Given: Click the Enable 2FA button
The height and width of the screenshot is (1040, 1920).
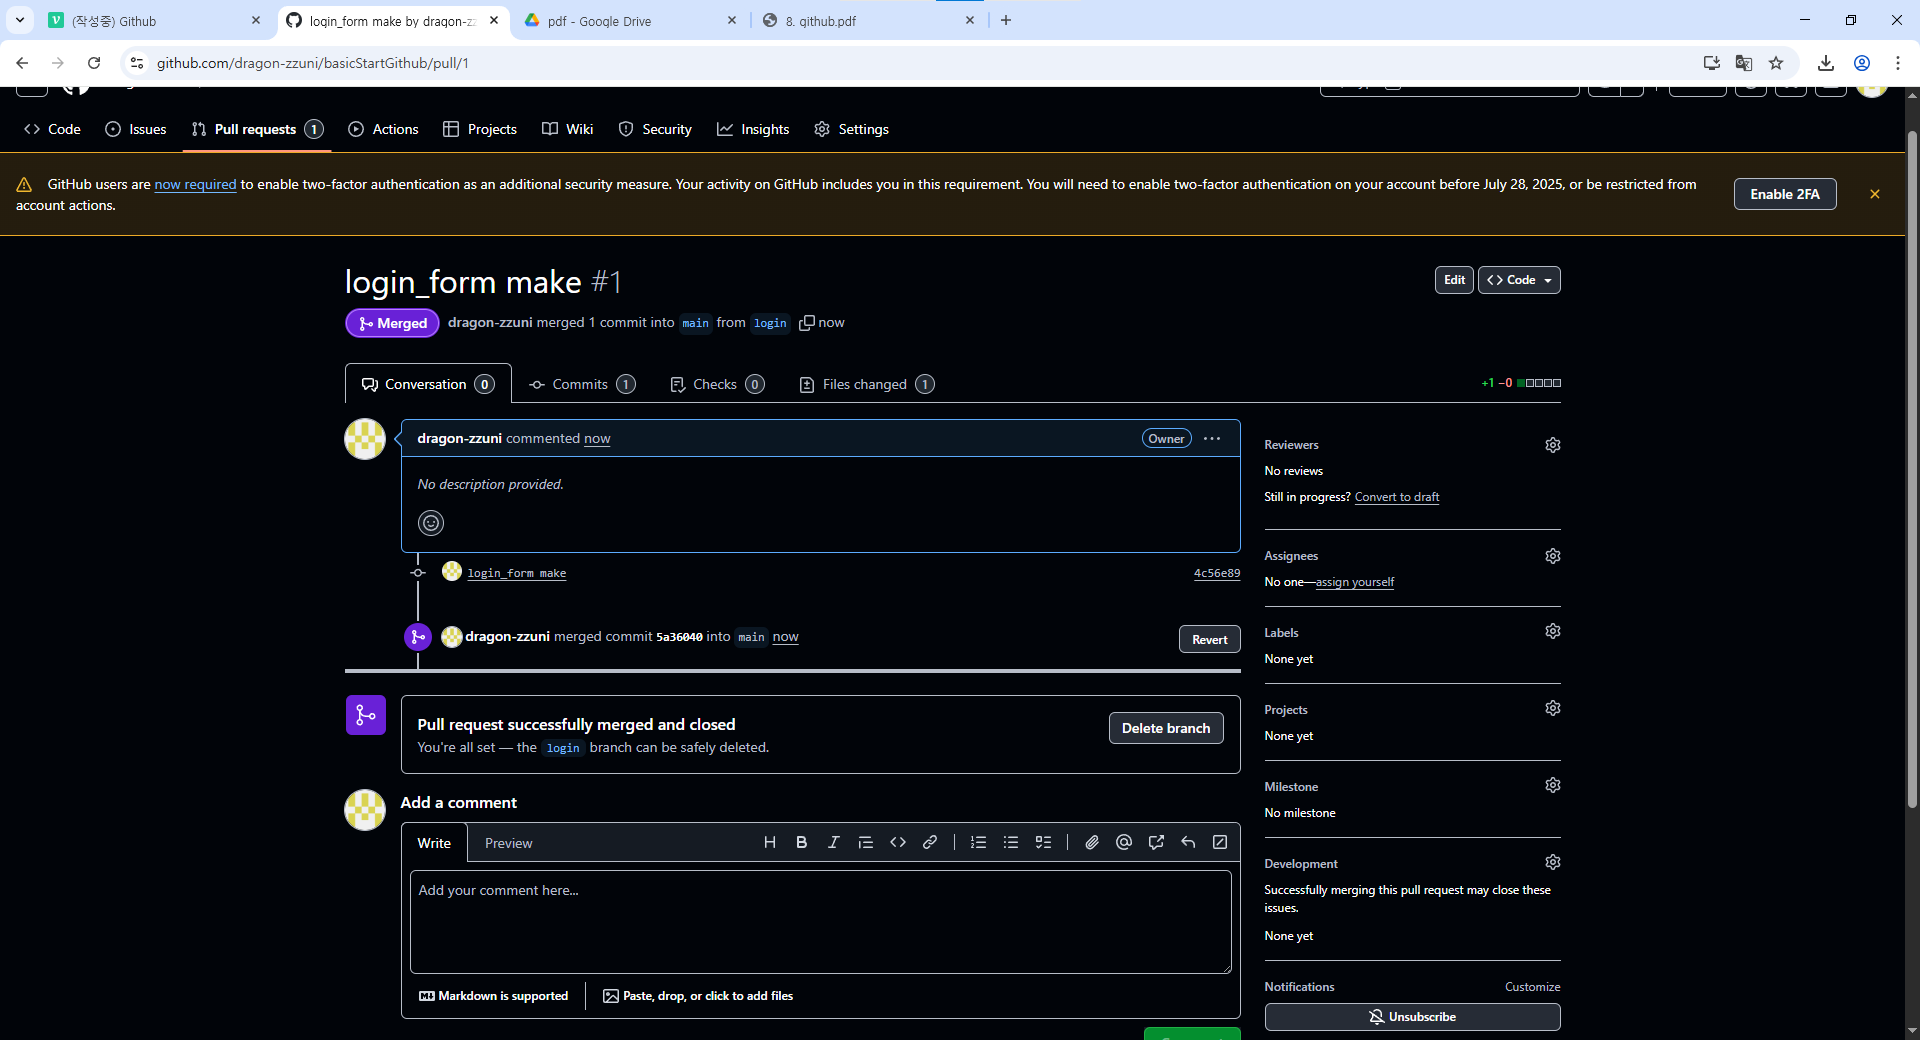Looking at the screenshot, I should pos(1785,194).
